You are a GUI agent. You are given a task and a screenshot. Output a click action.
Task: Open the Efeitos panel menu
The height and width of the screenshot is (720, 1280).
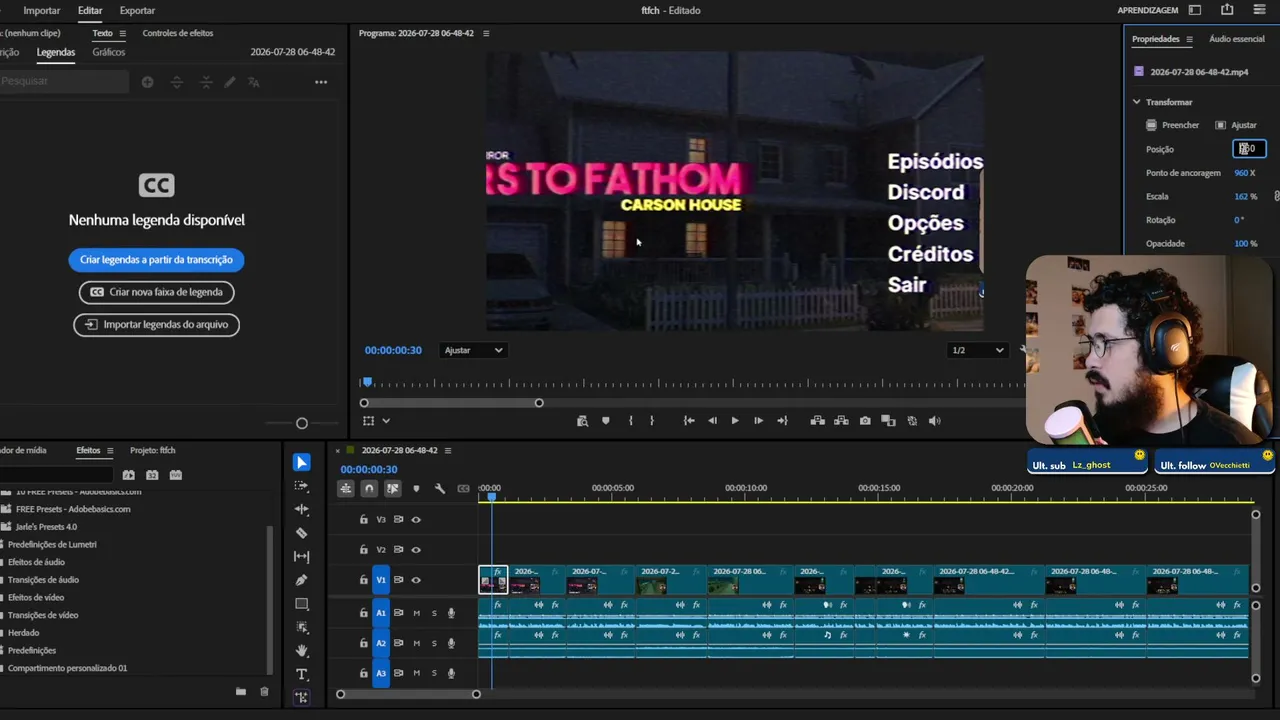(110, 451)
